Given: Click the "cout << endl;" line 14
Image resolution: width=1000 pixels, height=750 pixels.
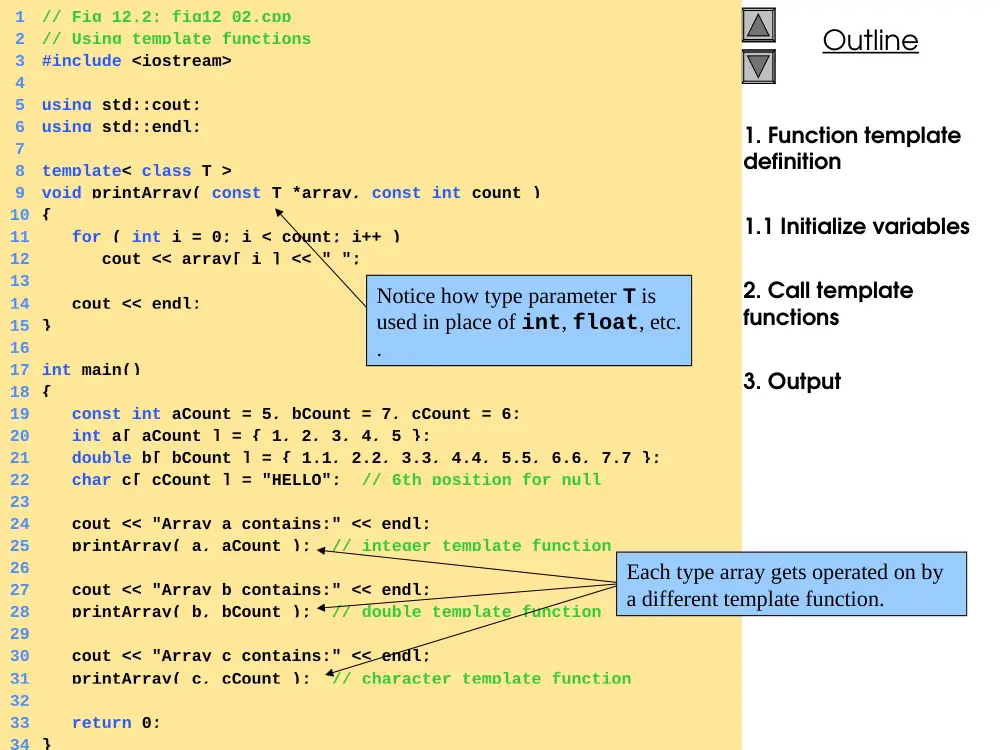Looking at the screenshot, I should 136,304.
